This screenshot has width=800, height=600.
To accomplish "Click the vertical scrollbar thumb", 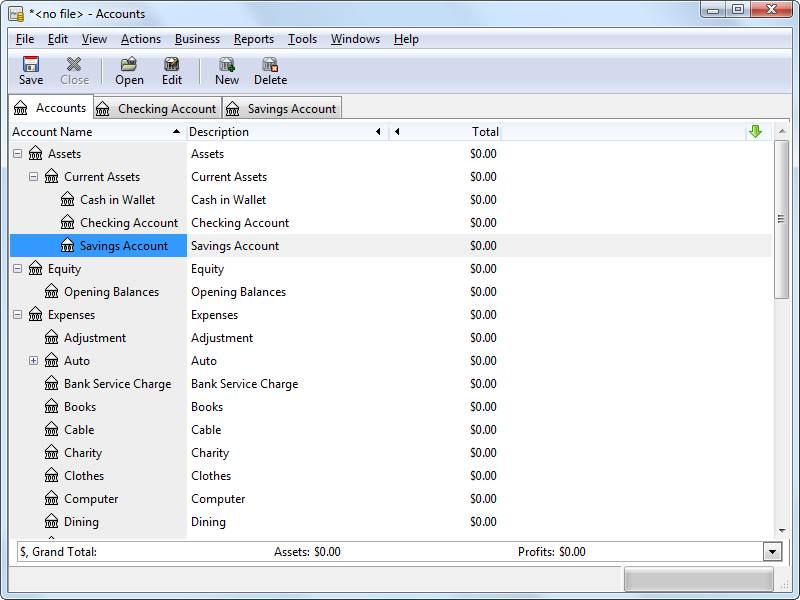I will point(781,219).
